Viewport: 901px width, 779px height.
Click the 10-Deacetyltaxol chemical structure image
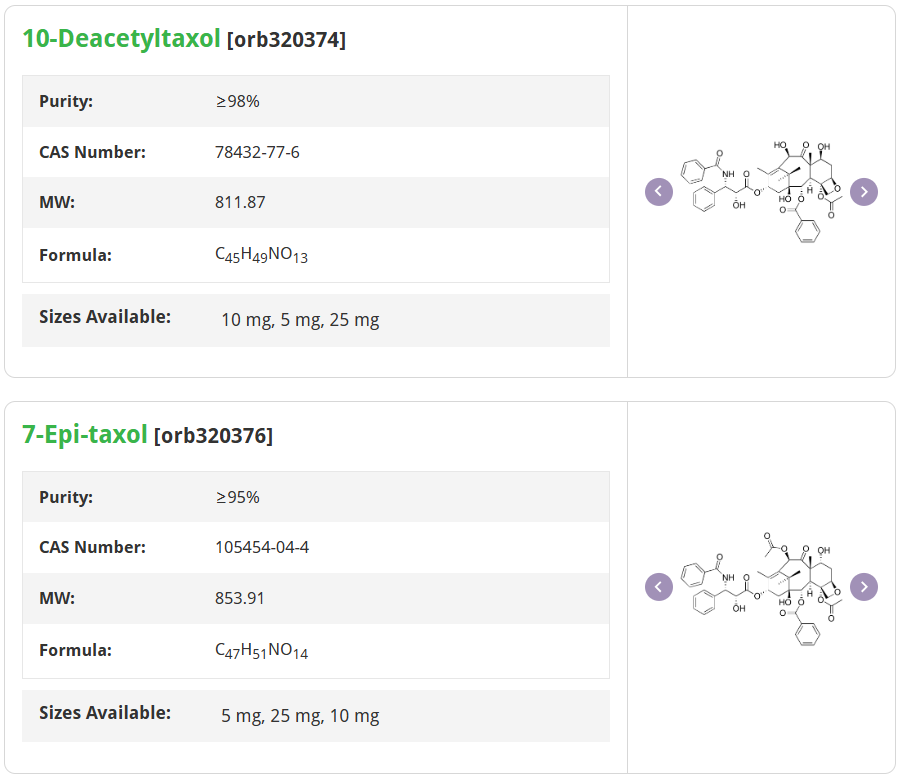pyautogui.click(x=762, y=191)
